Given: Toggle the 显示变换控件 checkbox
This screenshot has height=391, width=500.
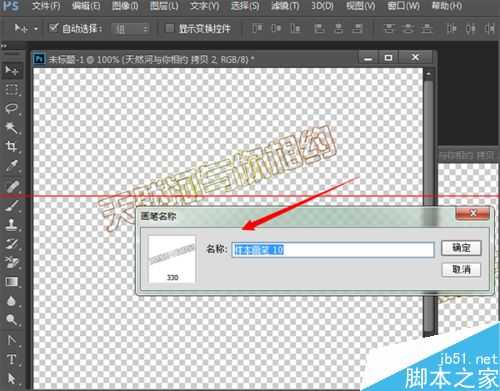Looking at the screenshot, I should (x=170, y=28).
